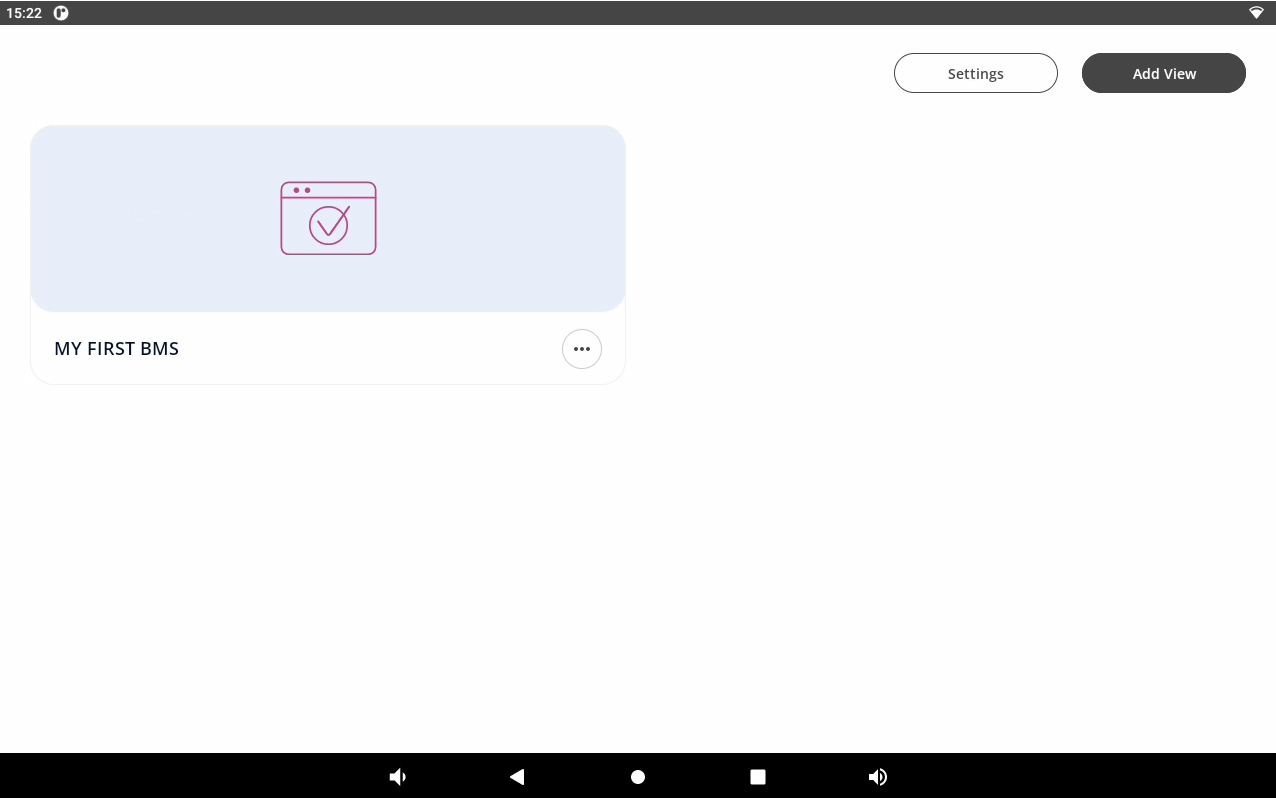Tap the Android home circle button
Image resolution: width=1276 pixels, height=798 pixels.
[638, 777]
